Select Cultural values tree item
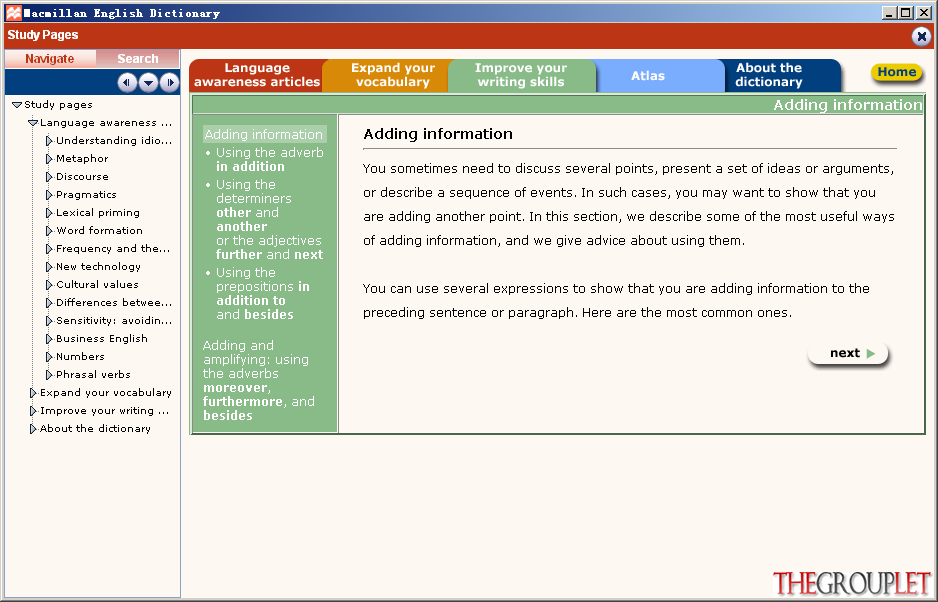This screenshot has width=938, height=602. pos(97,284)
